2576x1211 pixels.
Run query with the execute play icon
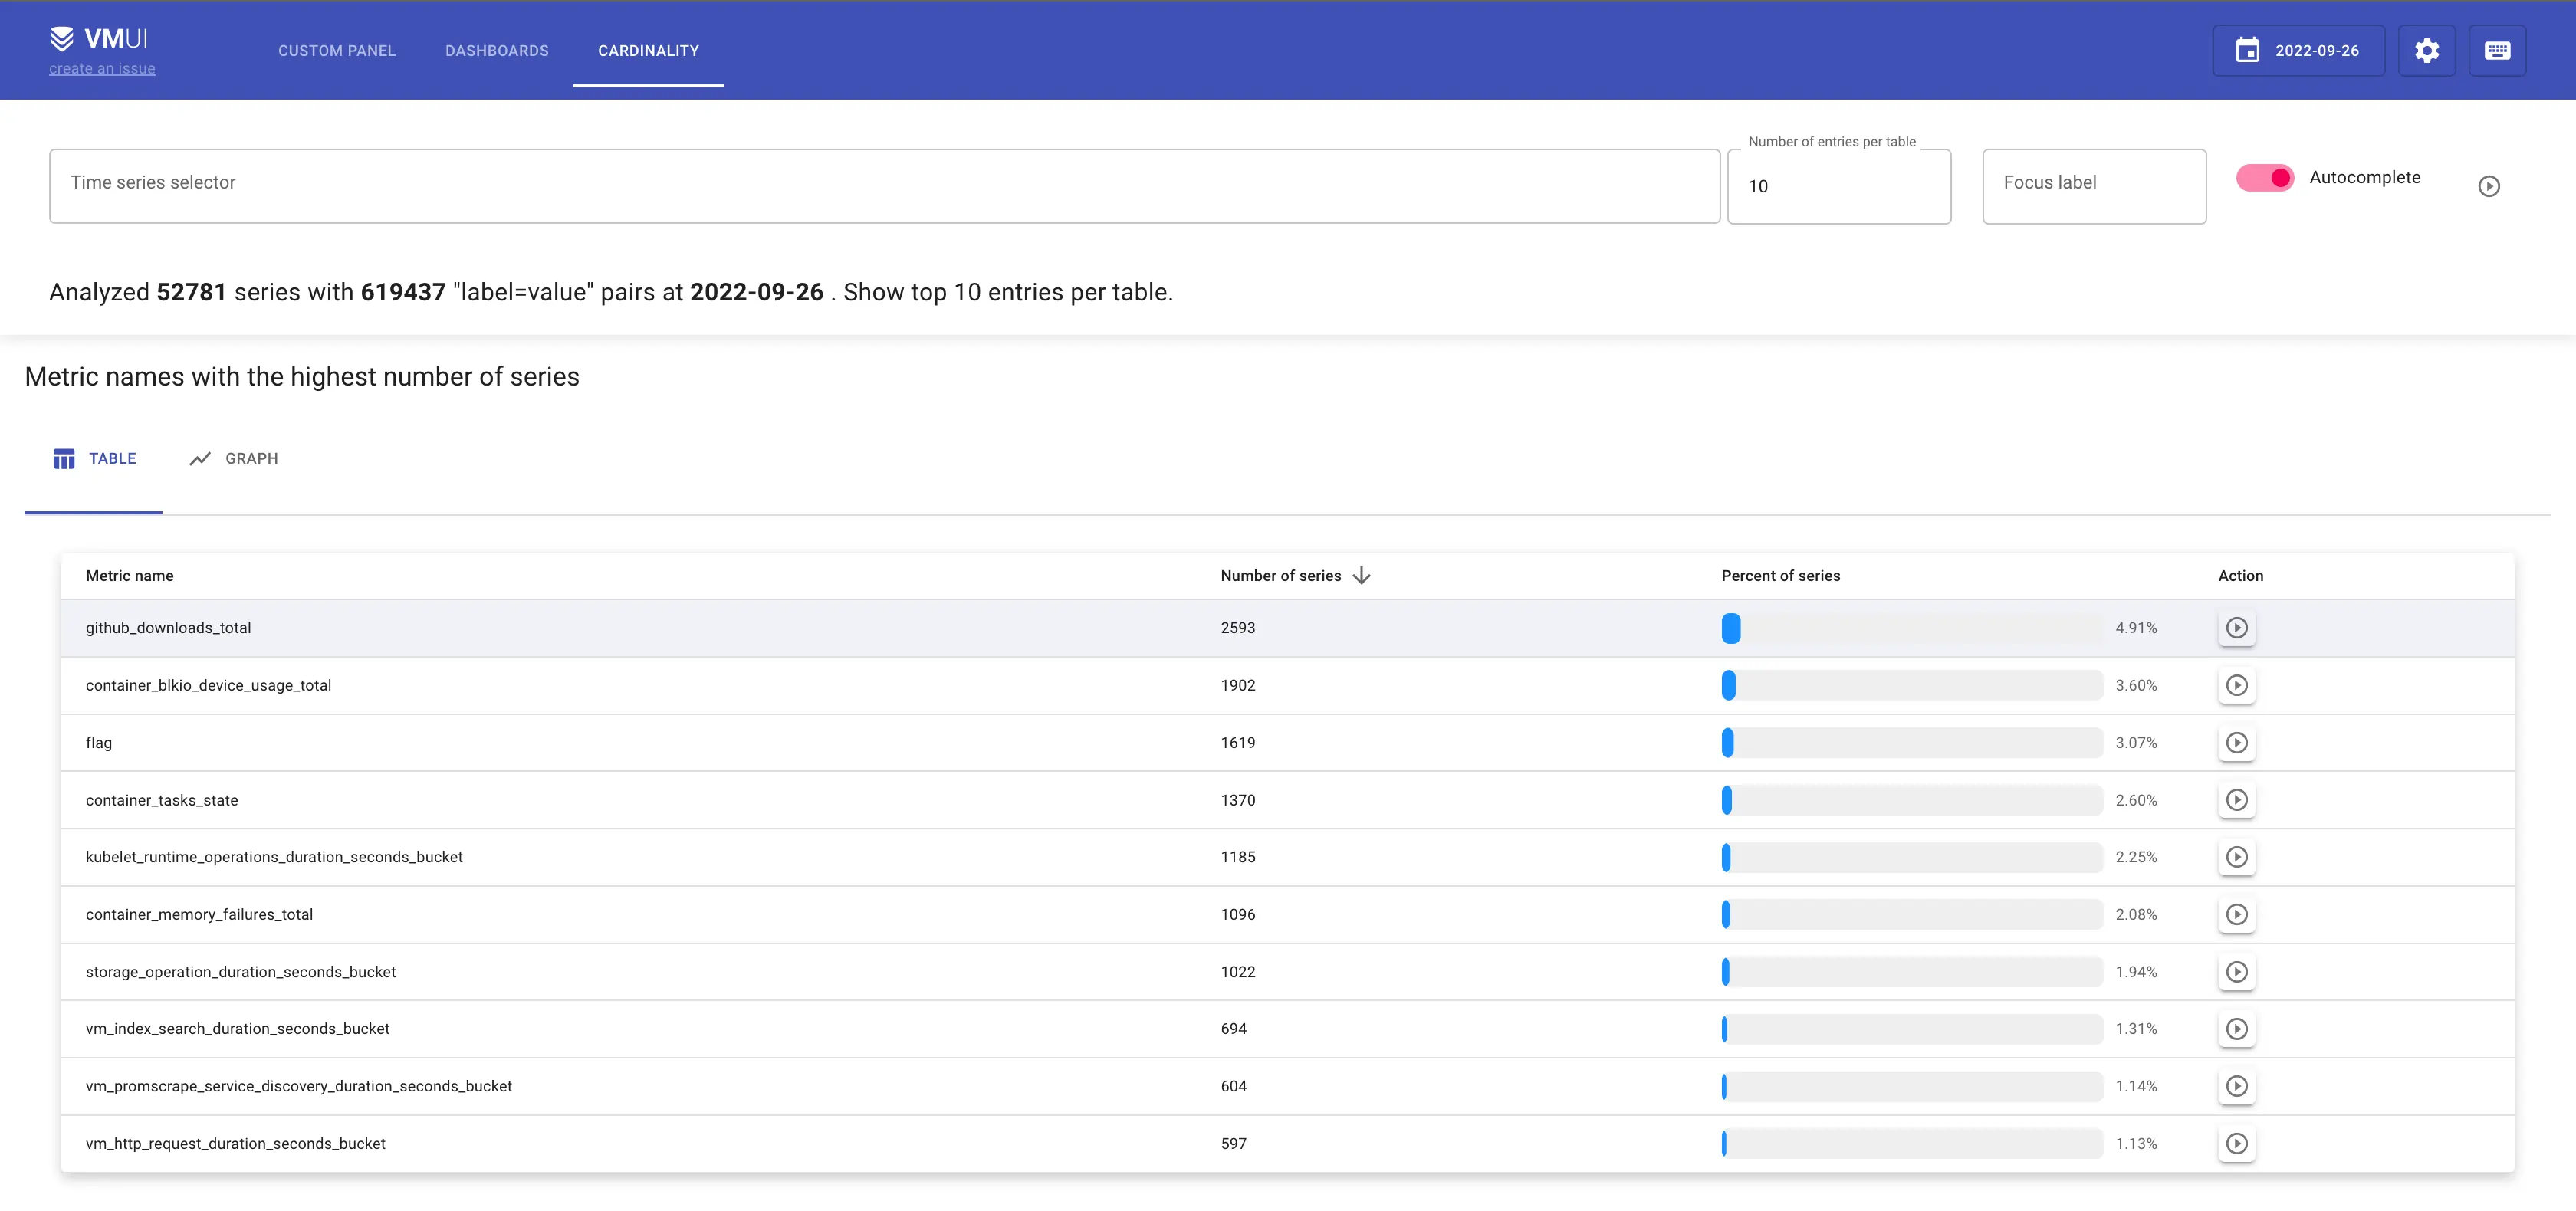(x=2489, y=186)
